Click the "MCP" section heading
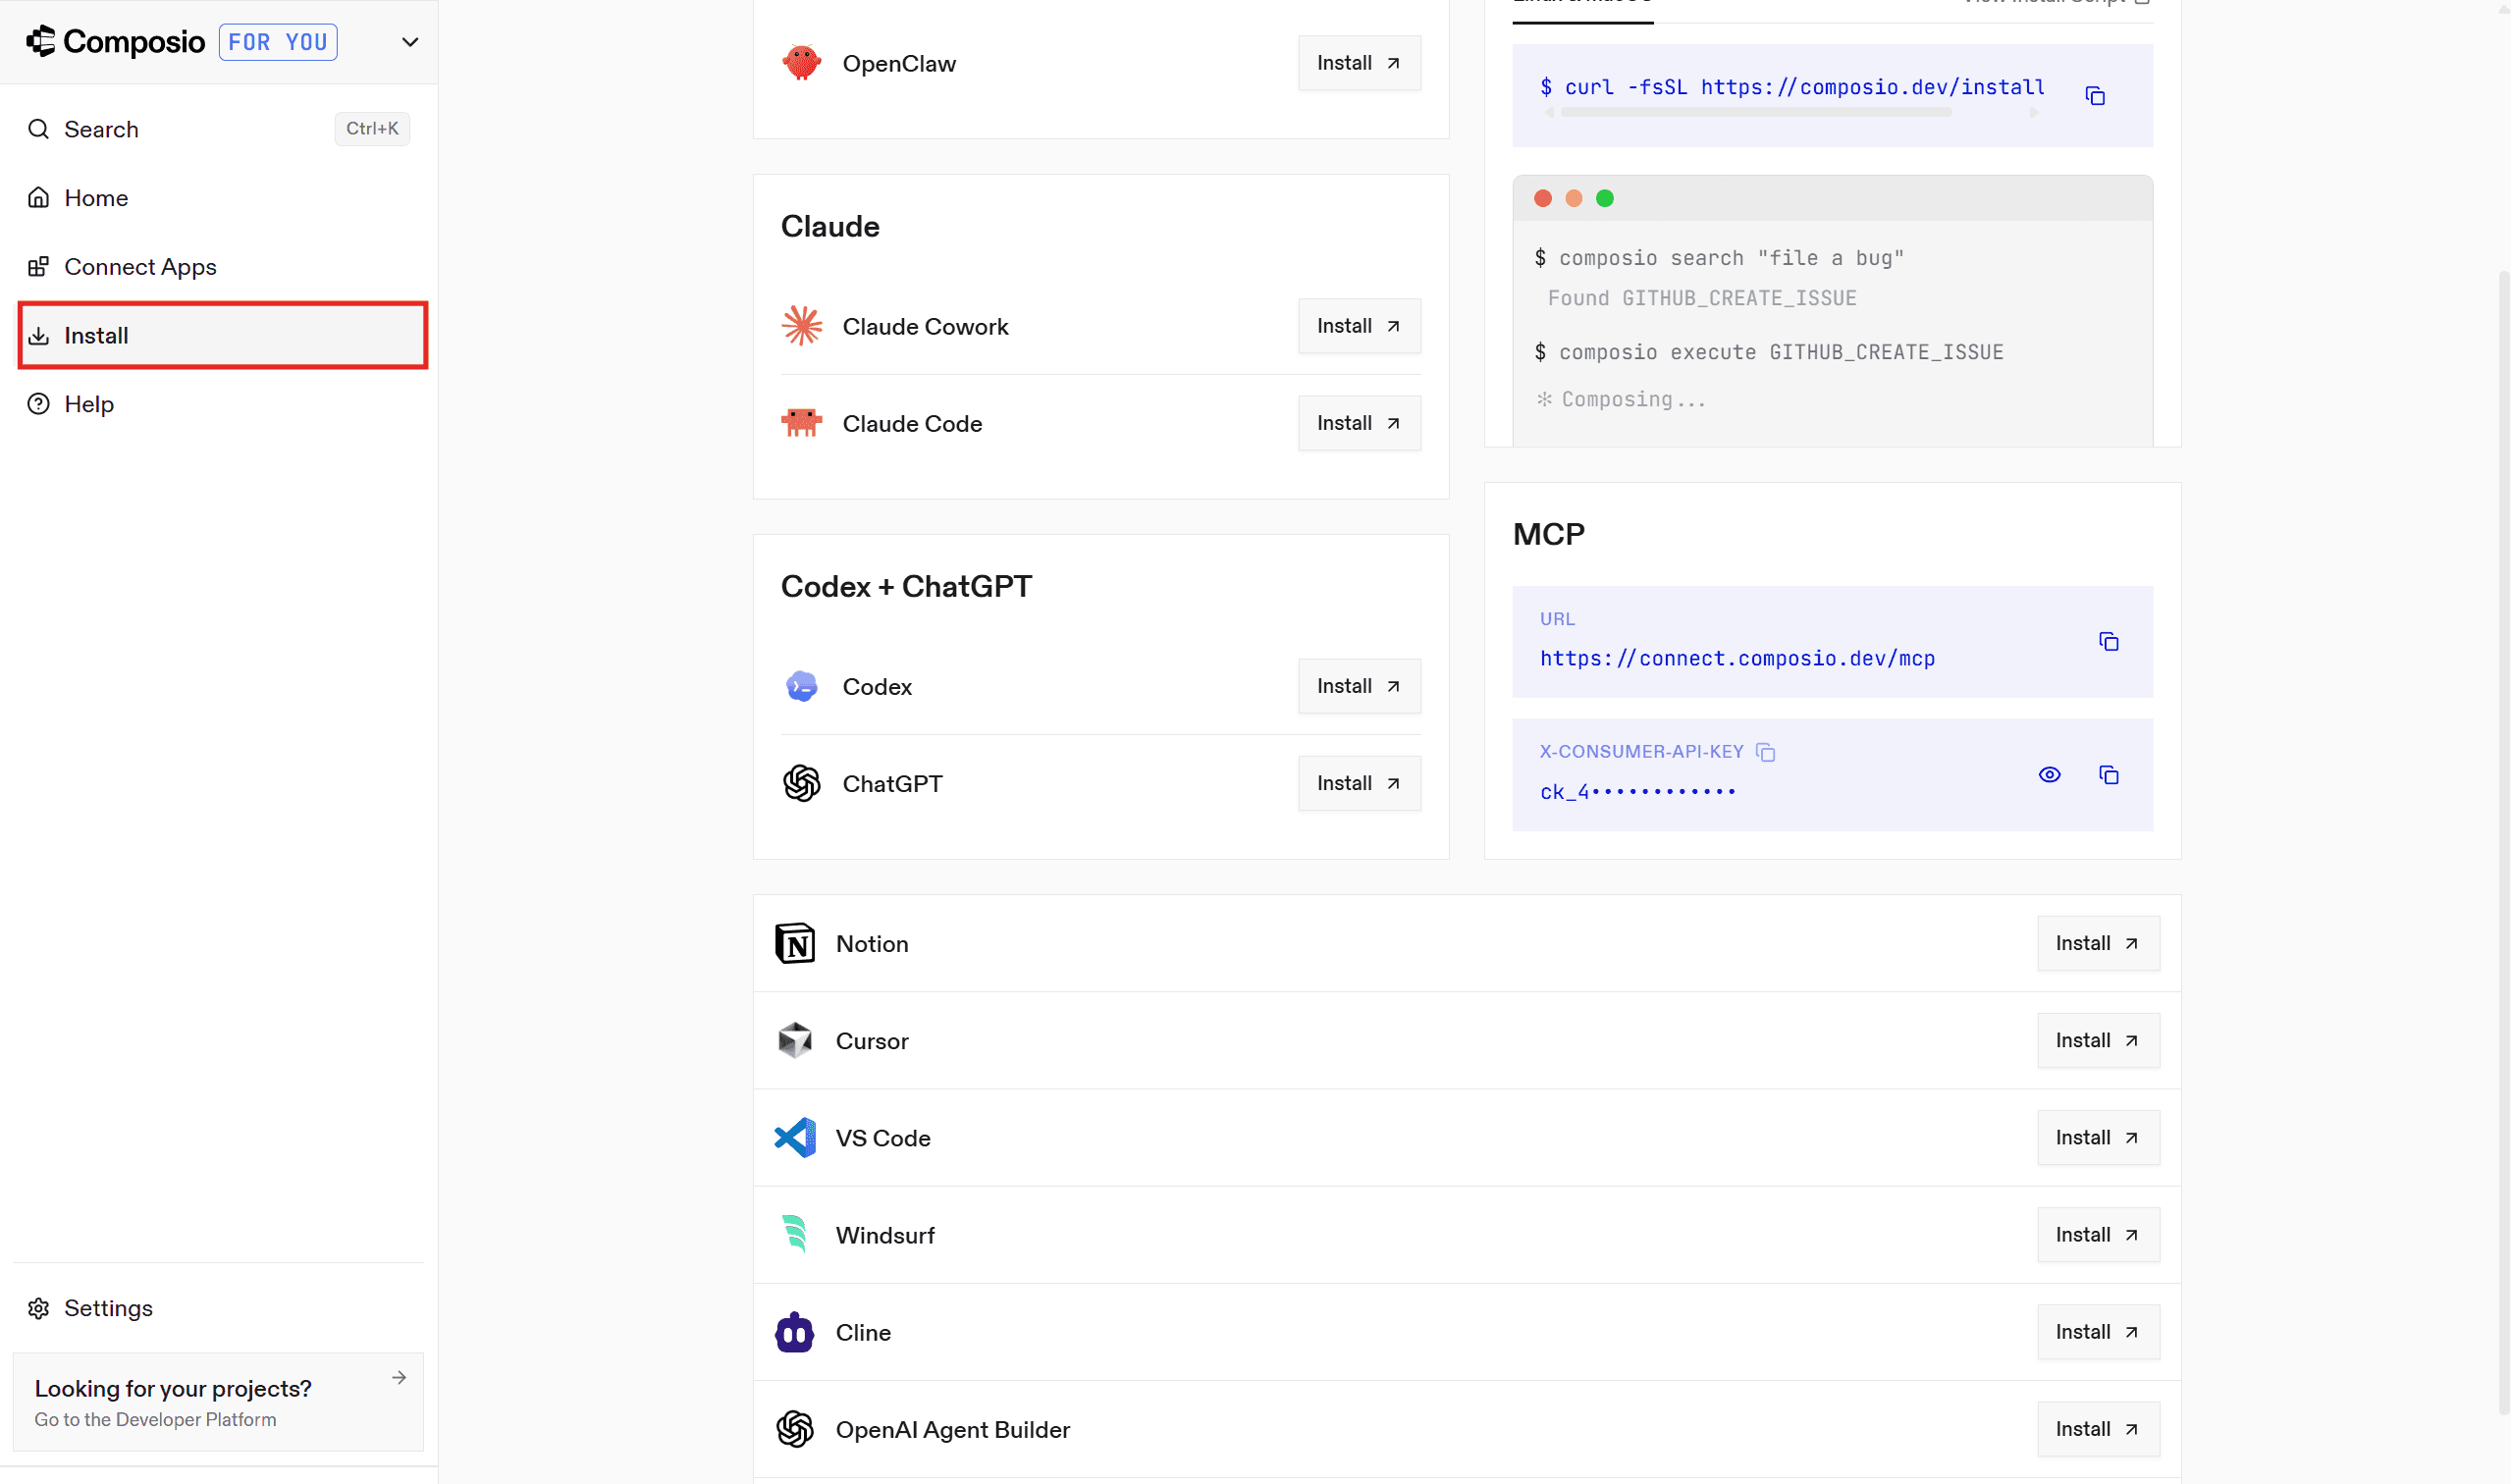 pos(1549,534)
